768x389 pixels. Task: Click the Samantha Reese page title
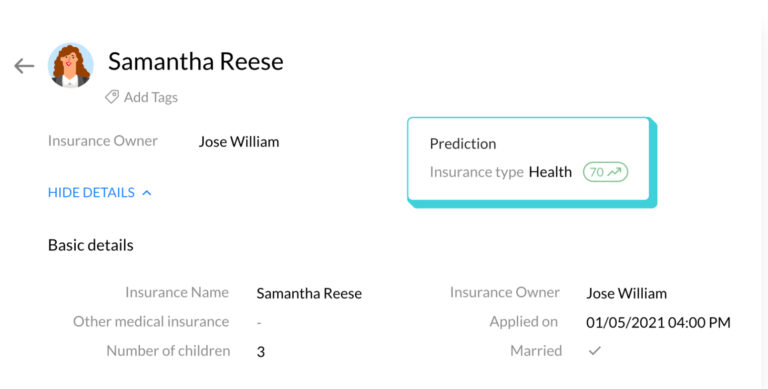tap(196, 62)
